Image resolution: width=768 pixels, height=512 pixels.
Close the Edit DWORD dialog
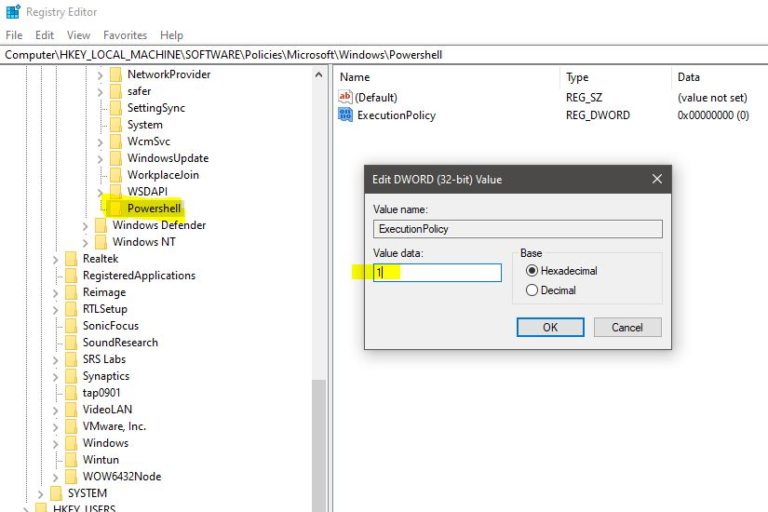tap(657, 179)
